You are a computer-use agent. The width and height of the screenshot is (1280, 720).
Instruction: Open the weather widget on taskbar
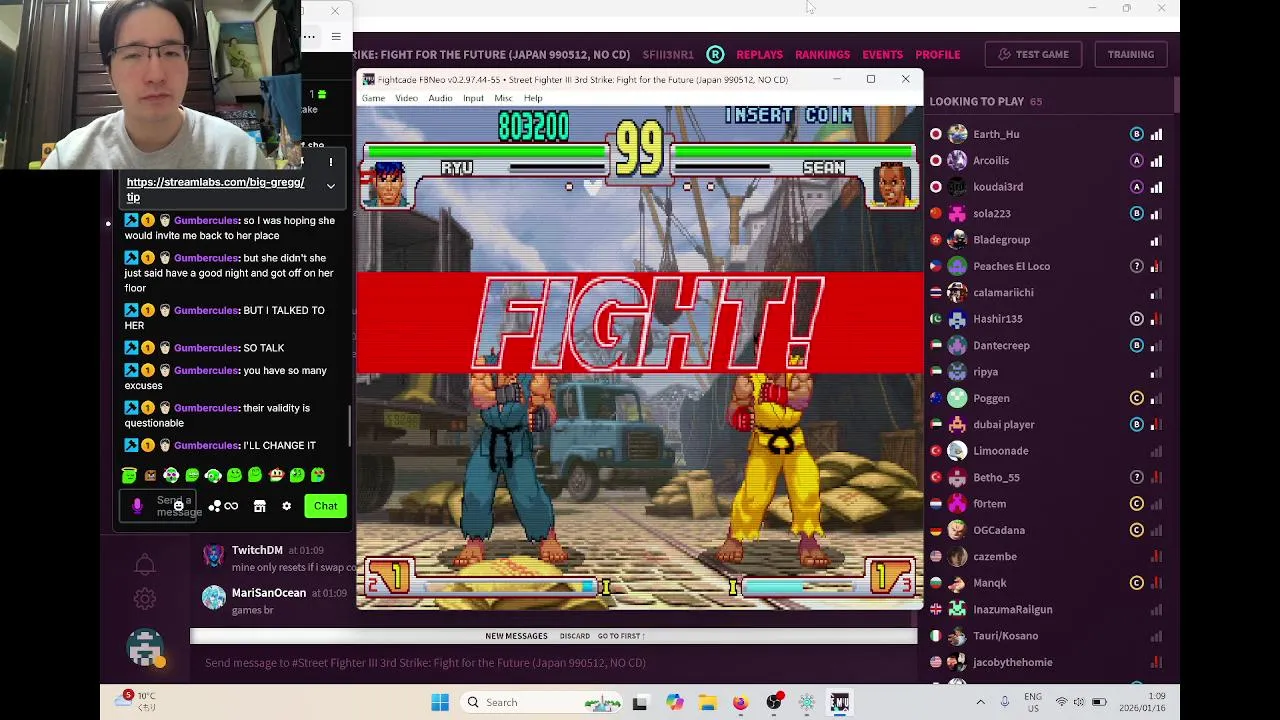138,701
